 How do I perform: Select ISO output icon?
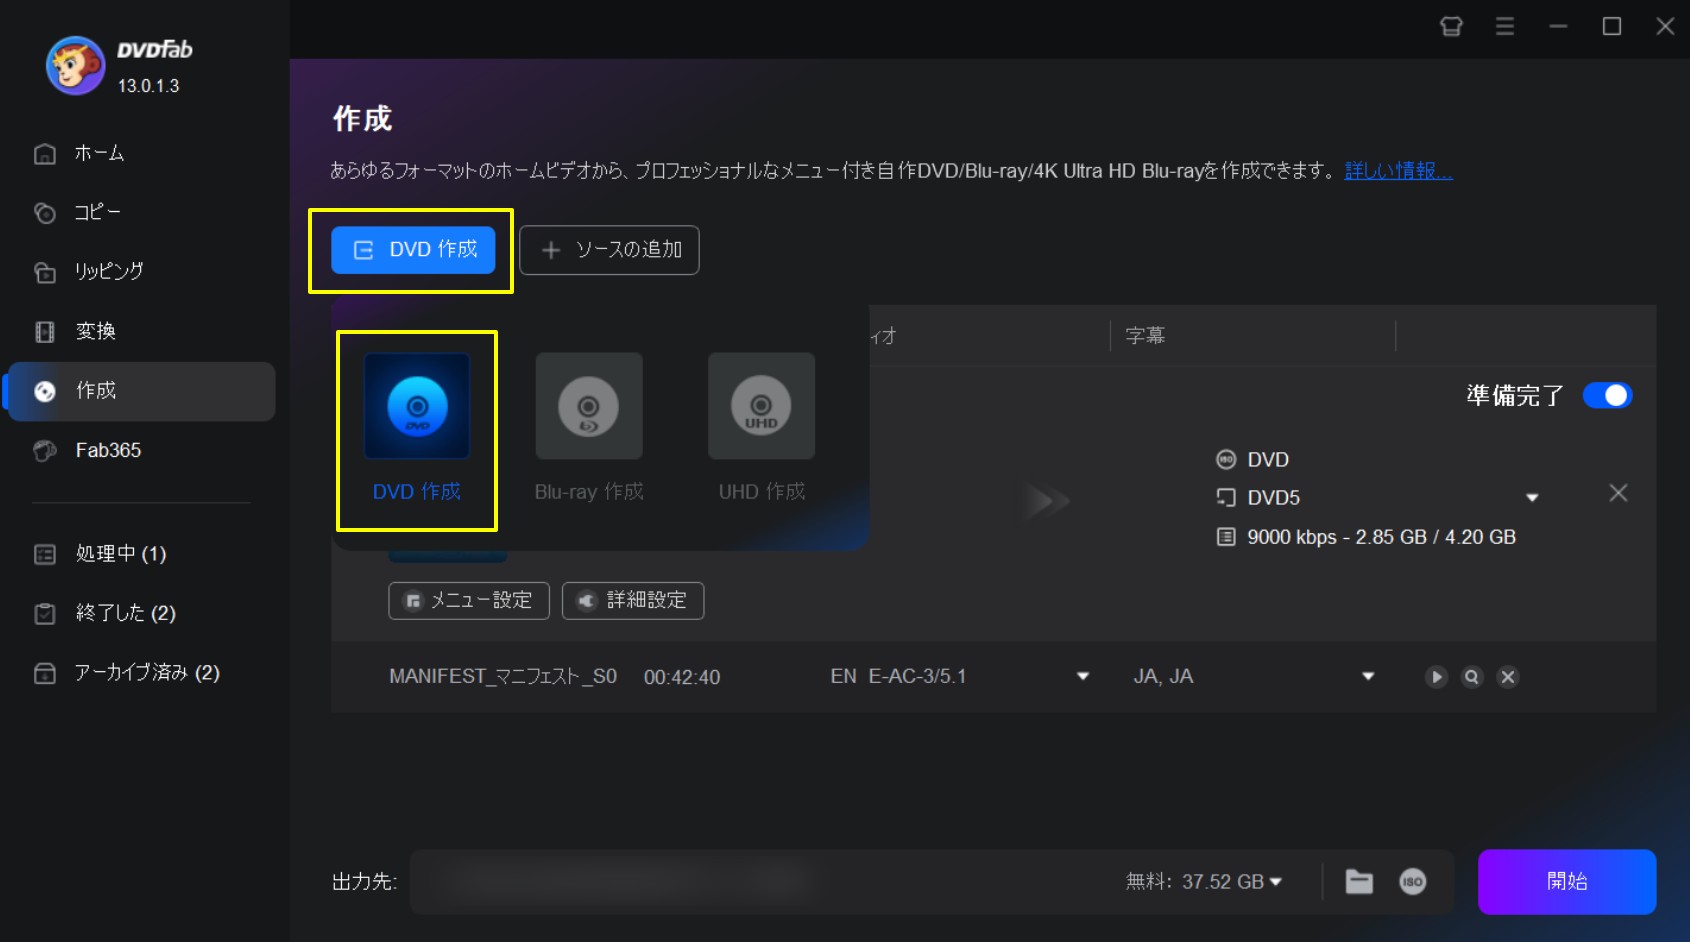tap(1412, 882)
